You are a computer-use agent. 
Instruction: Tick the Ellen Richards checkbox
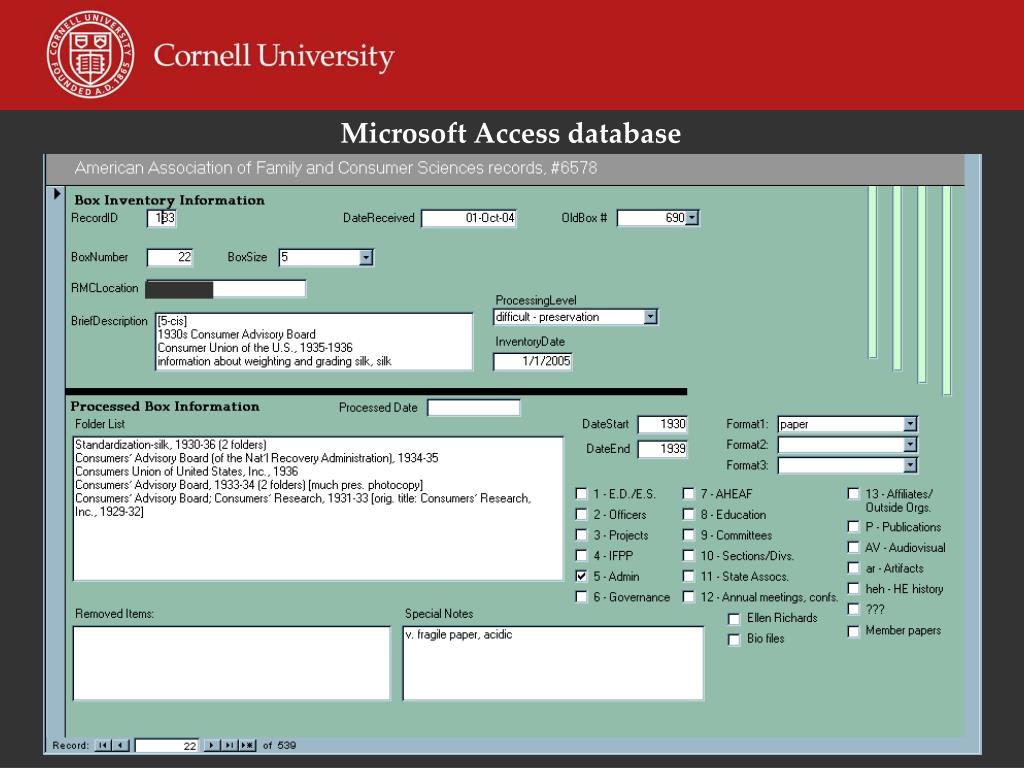click(734, 618)
